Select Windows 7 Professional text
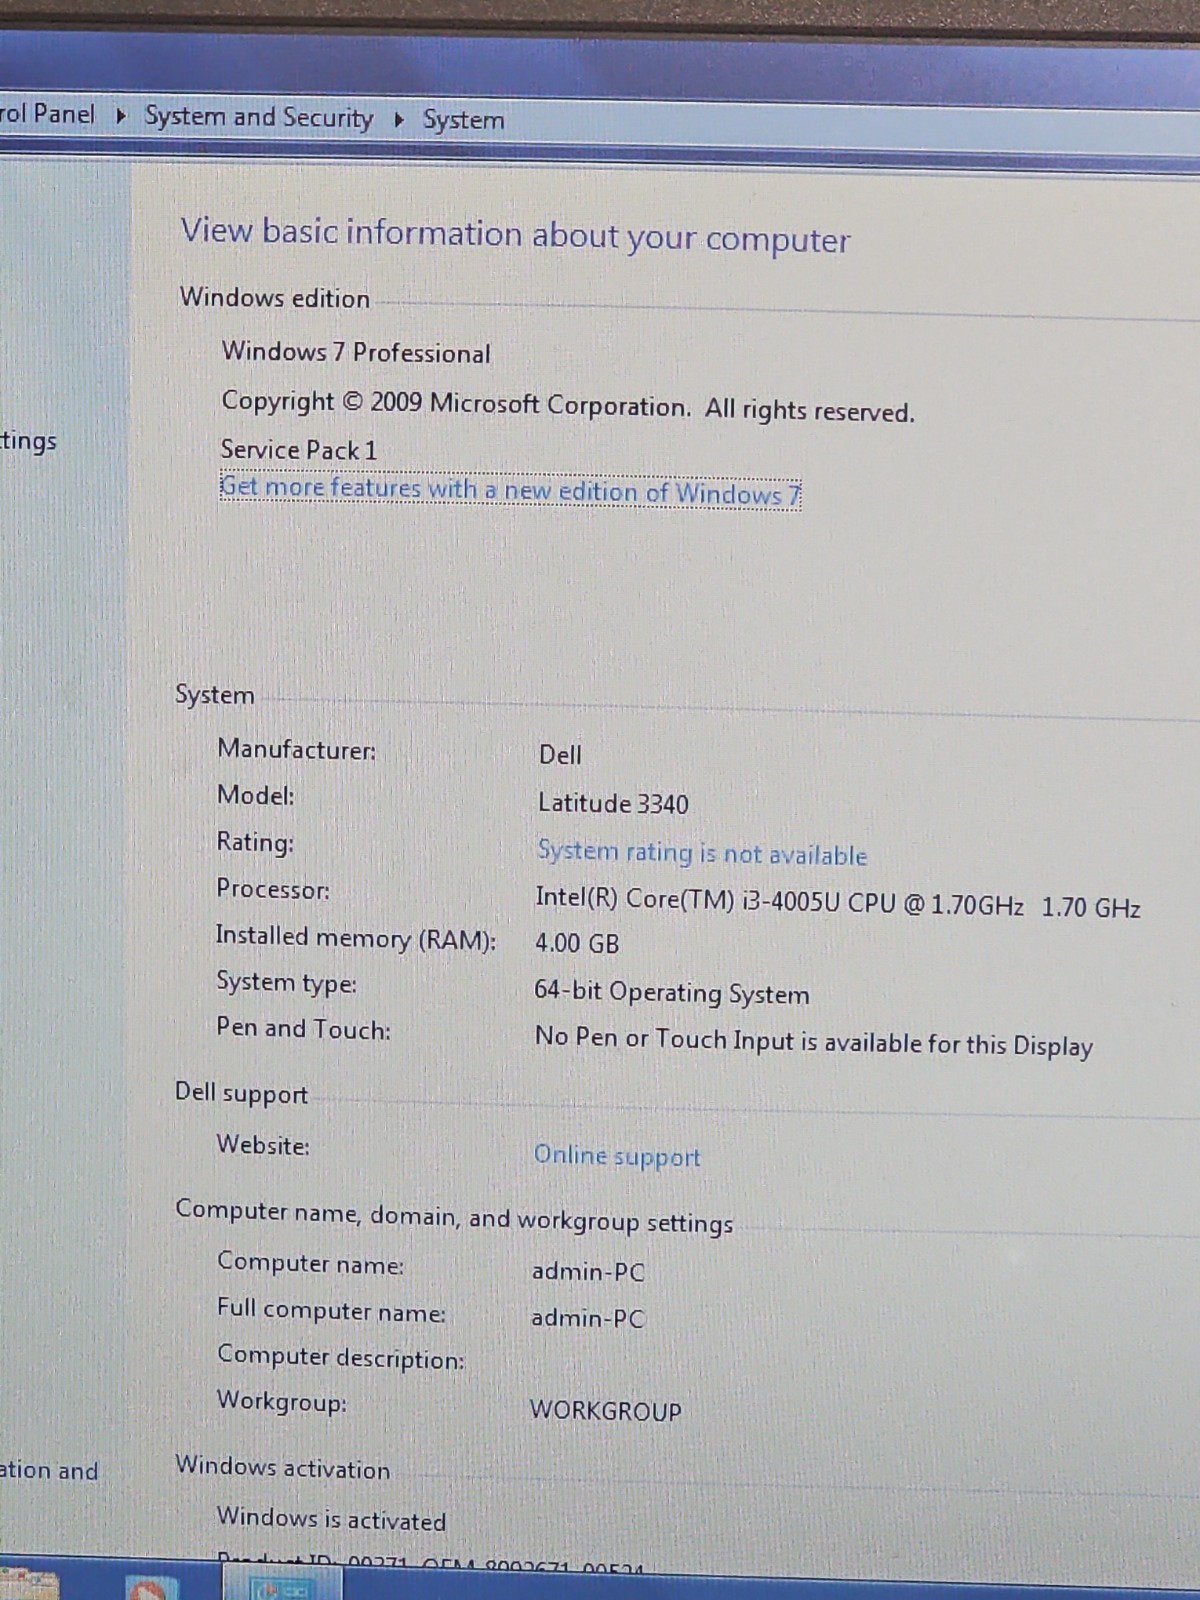This screenshot has width=1200, height=1600. [356, 352]
